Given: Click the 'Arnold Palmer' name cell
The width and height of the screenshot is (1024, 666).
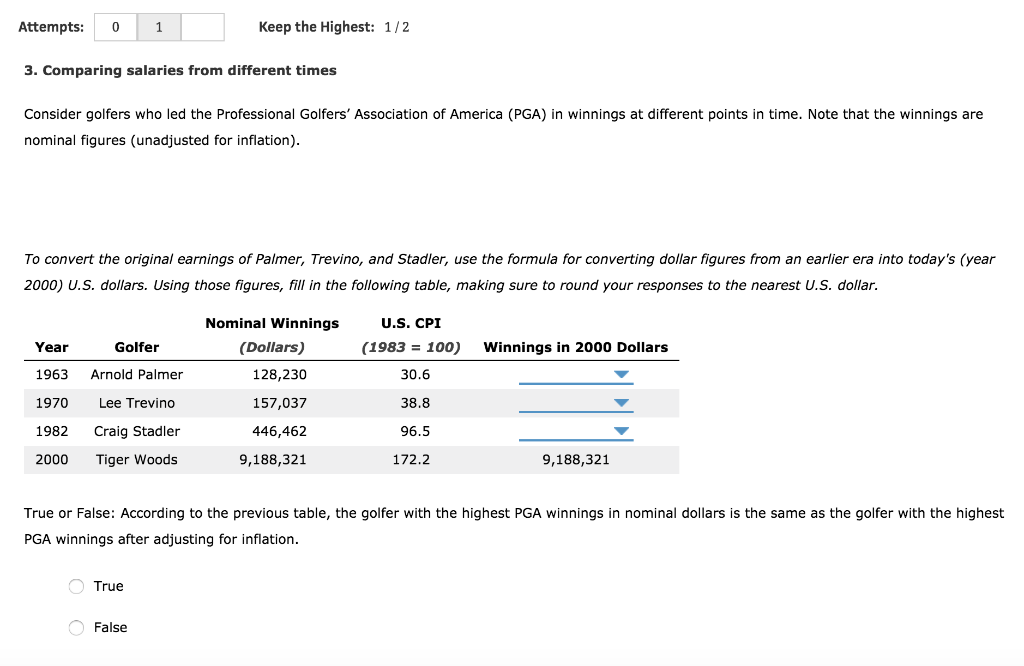Looking at the screenshot, I should click(136, 375).
